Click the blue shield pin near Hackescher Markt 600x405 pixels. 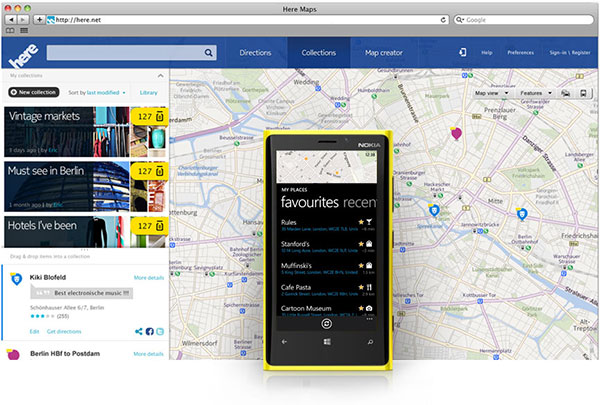click(x=434, y=210)
